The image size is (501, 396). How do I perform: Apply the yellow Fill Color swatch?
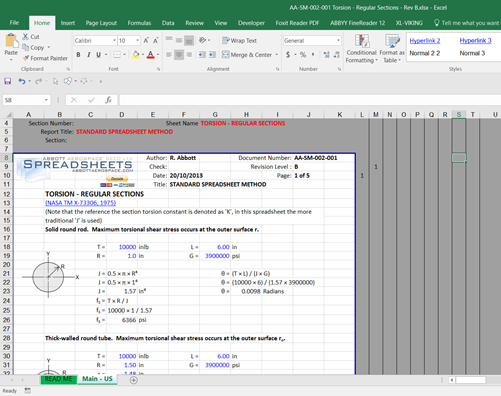136,55
